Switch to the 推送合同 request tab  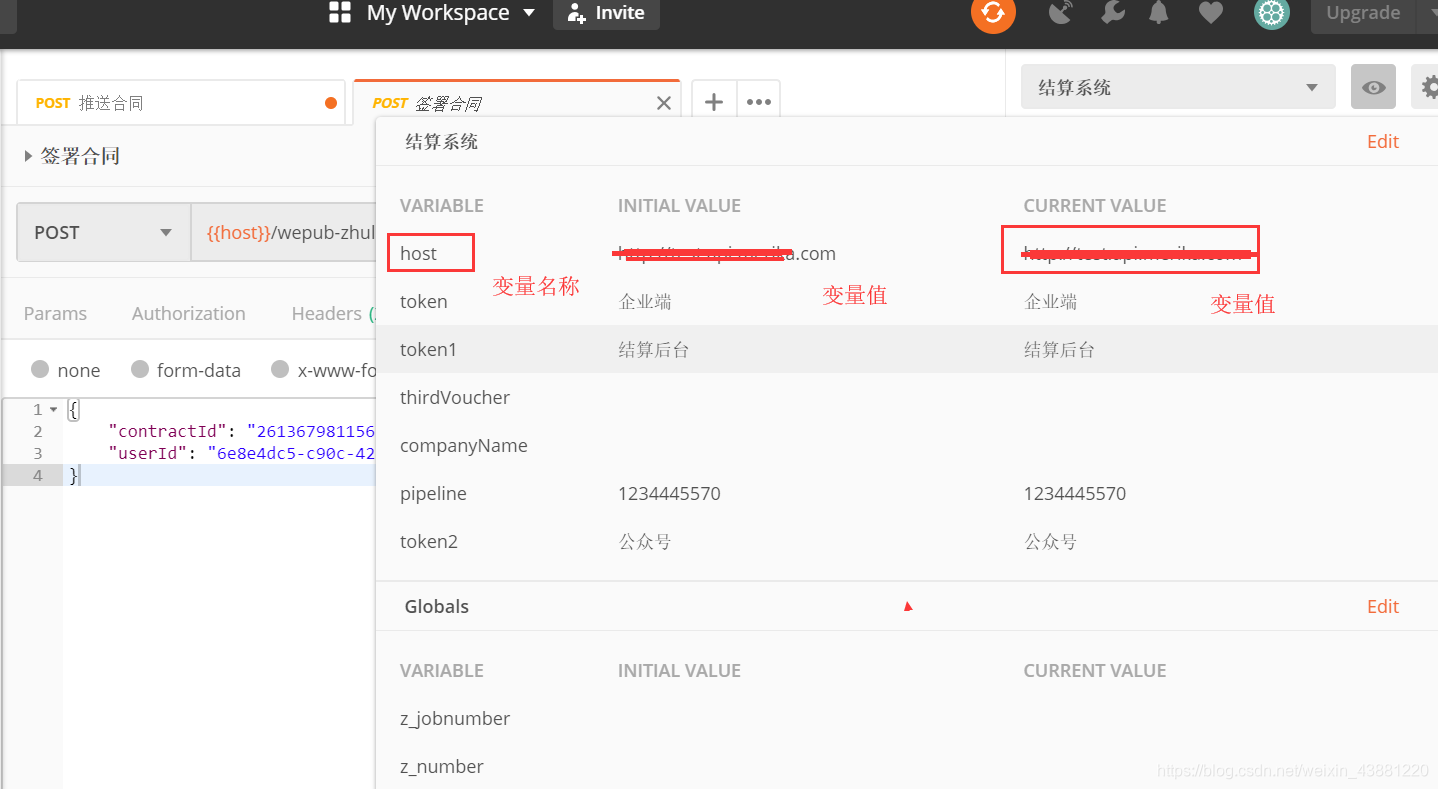[x=180, y=103]
